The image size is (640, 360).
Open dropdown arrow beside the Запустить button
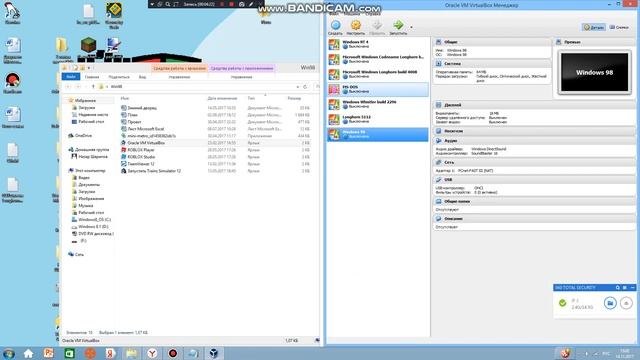click(x=411, y=27)
